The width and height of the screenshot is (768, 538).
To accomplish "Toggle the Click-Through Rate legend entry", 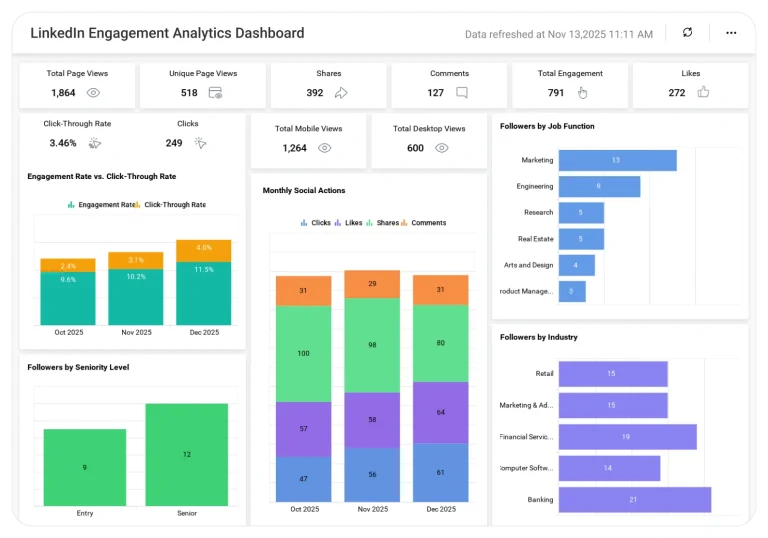I will (x=170, y=205).
